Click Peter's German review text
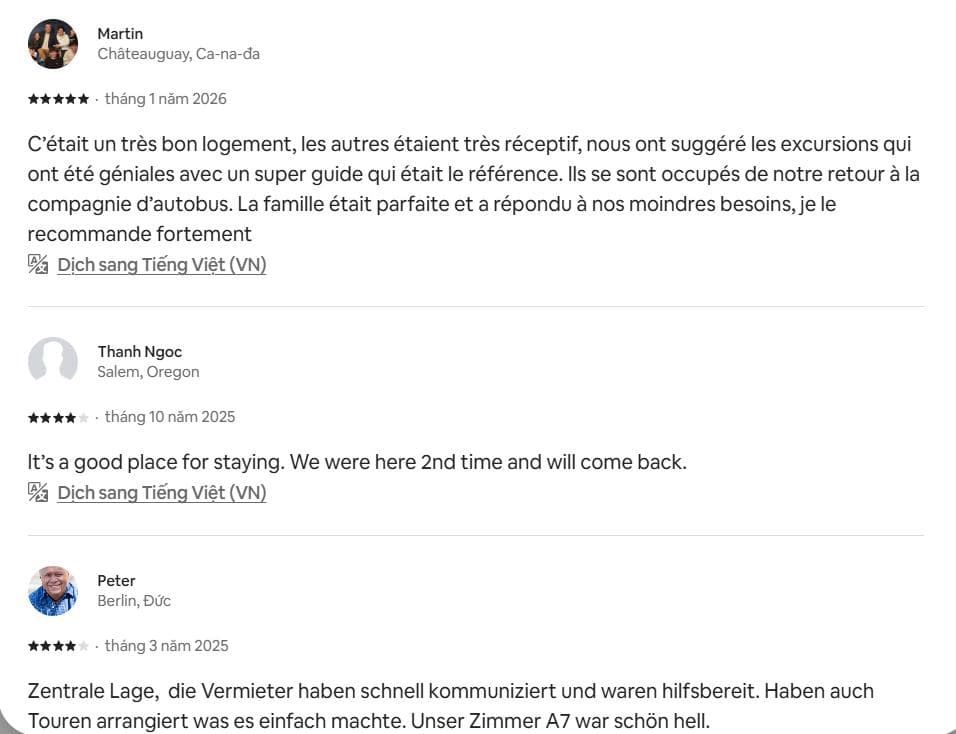The width and height of the screenshot is (956, 734). click(x=450, y=705)
